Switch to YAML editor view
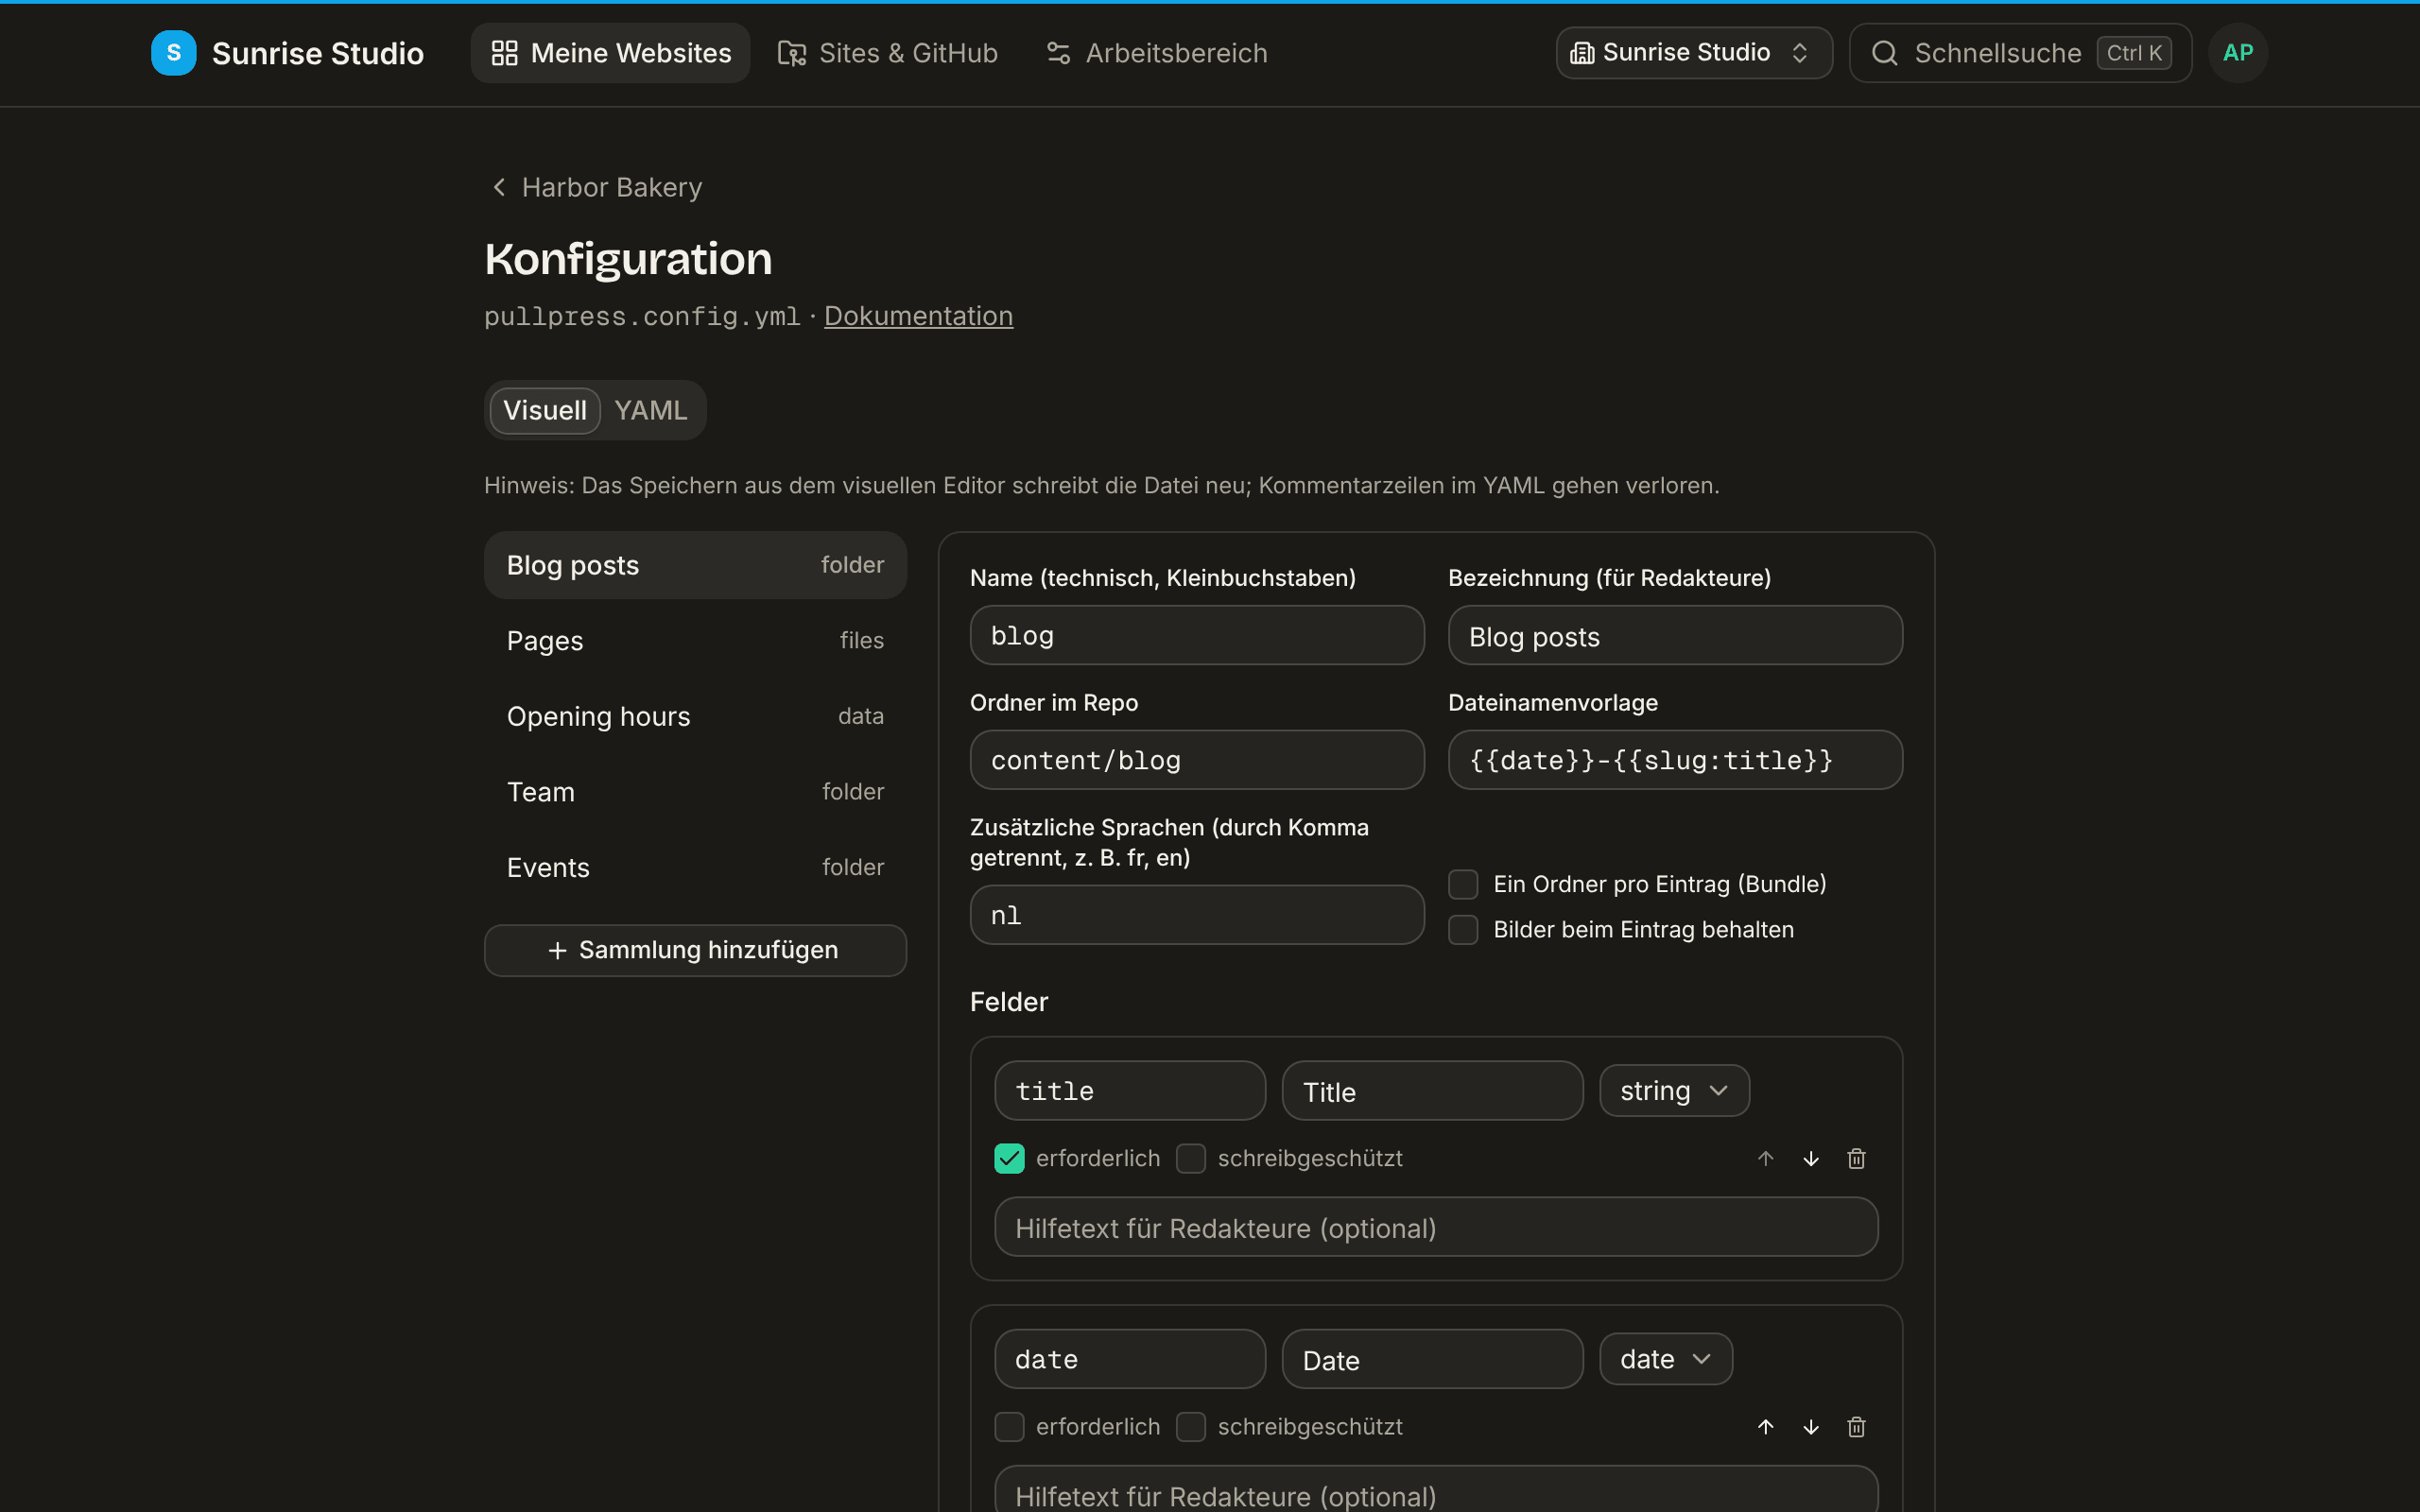The height and width of the screenshot is (1512, 2420). coord(650,410)
